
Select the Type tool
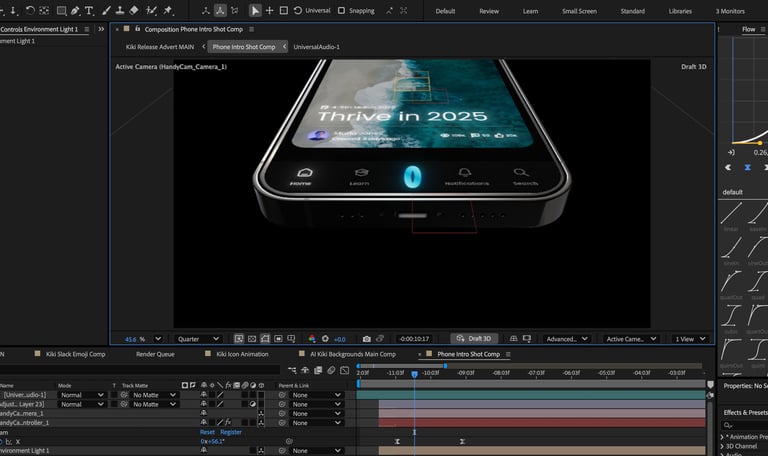89,10
